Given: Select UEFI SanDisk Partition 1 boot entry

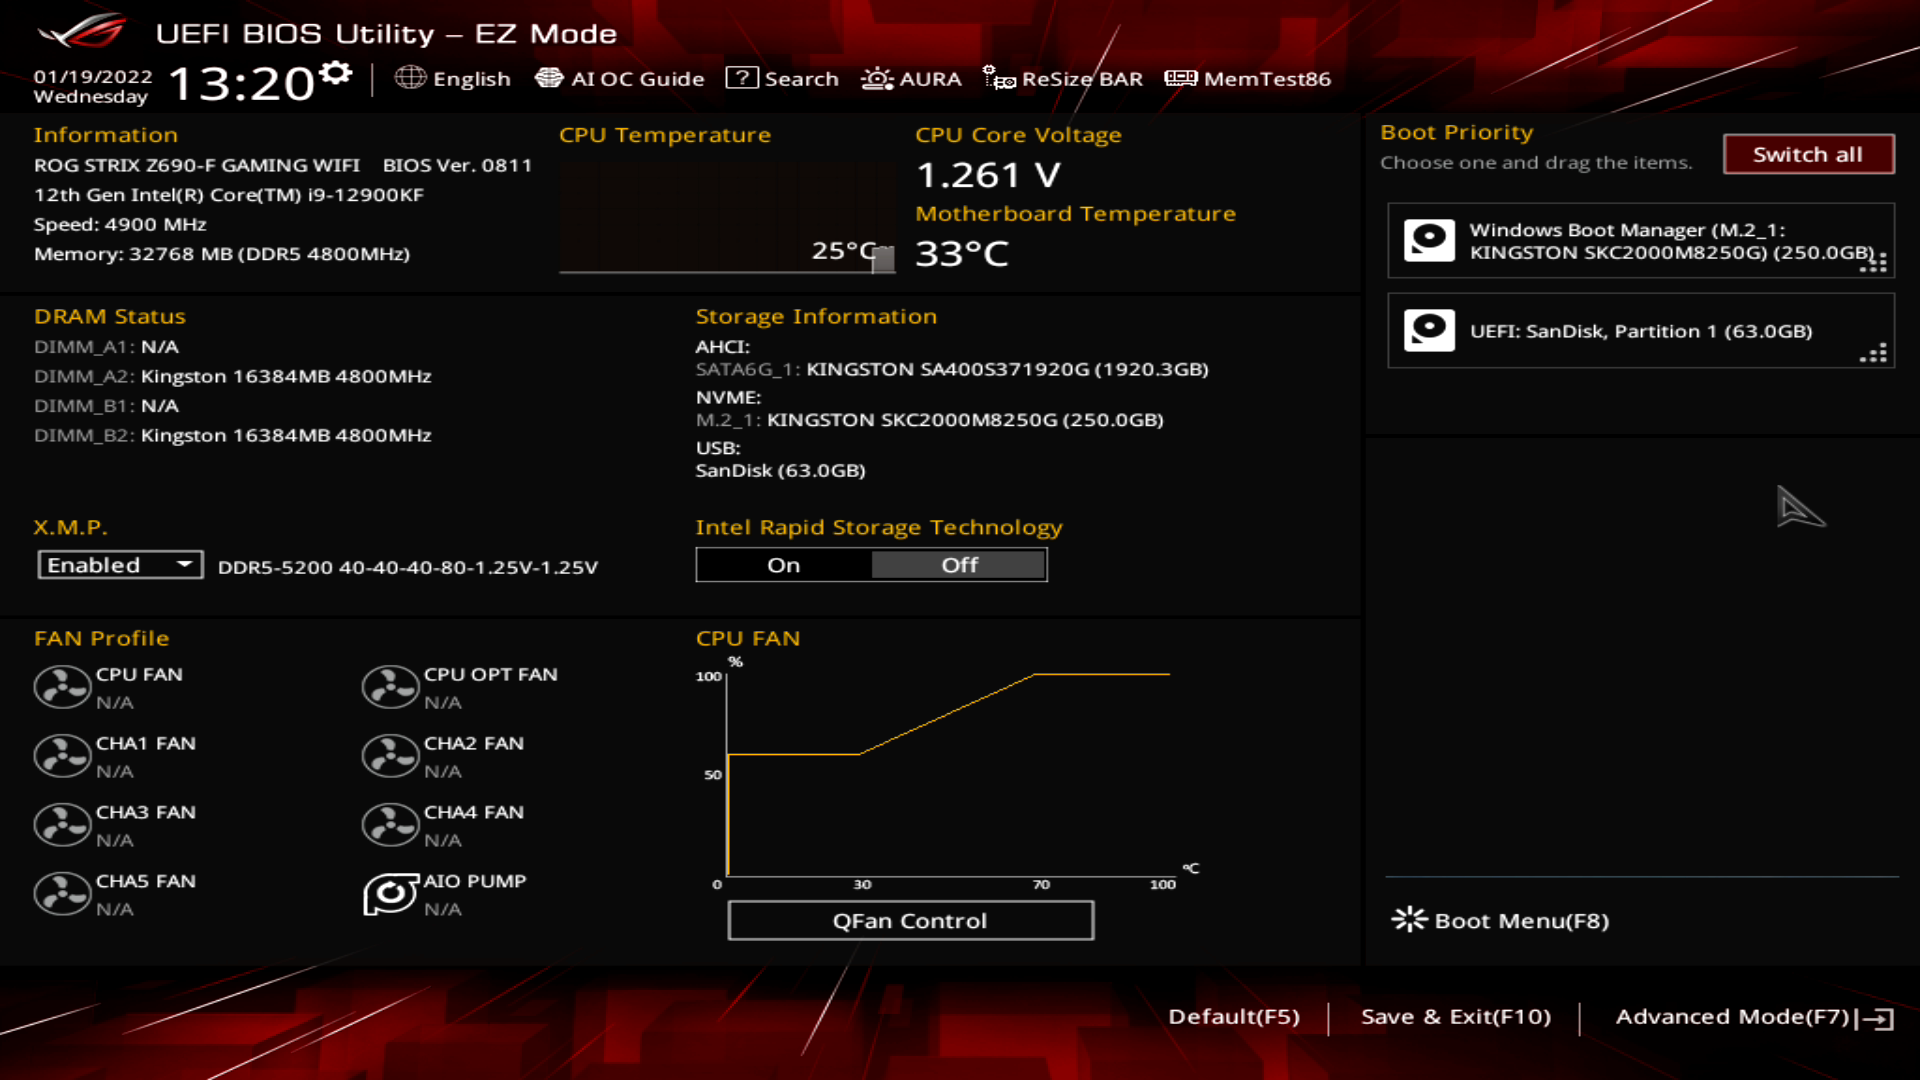Looking at the screenshot, I should 1640,331.
